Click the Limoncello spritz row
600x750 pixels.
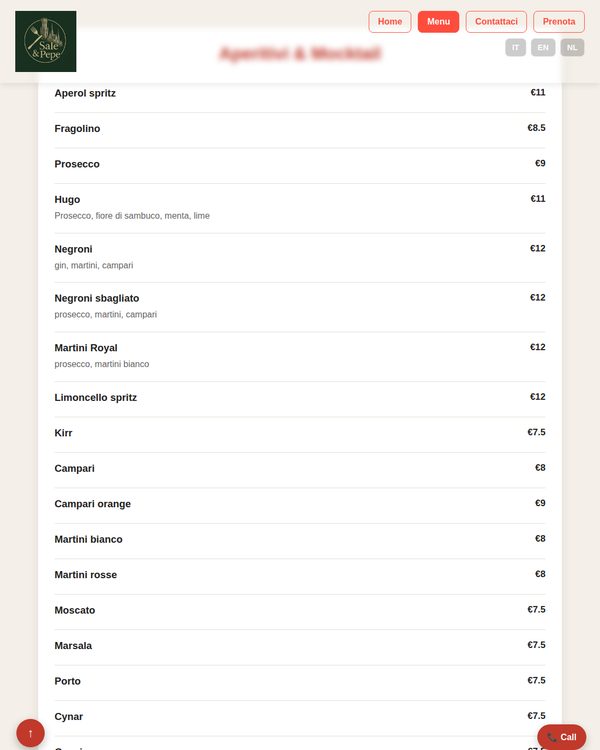[300, 399]
